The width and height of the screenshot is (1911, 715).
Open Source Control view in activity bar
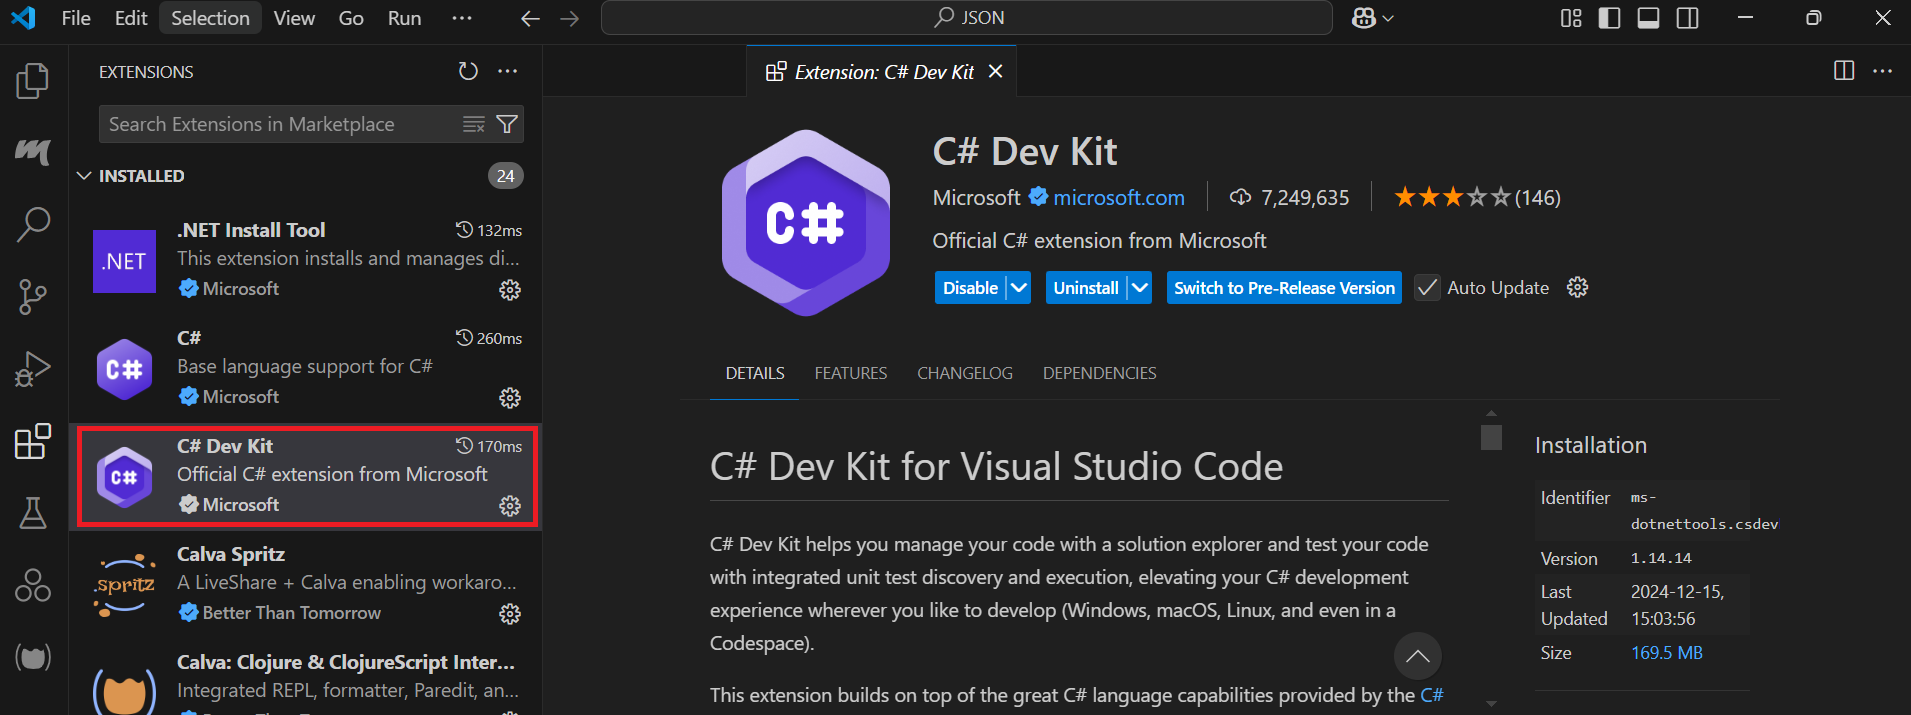point(33,296)
